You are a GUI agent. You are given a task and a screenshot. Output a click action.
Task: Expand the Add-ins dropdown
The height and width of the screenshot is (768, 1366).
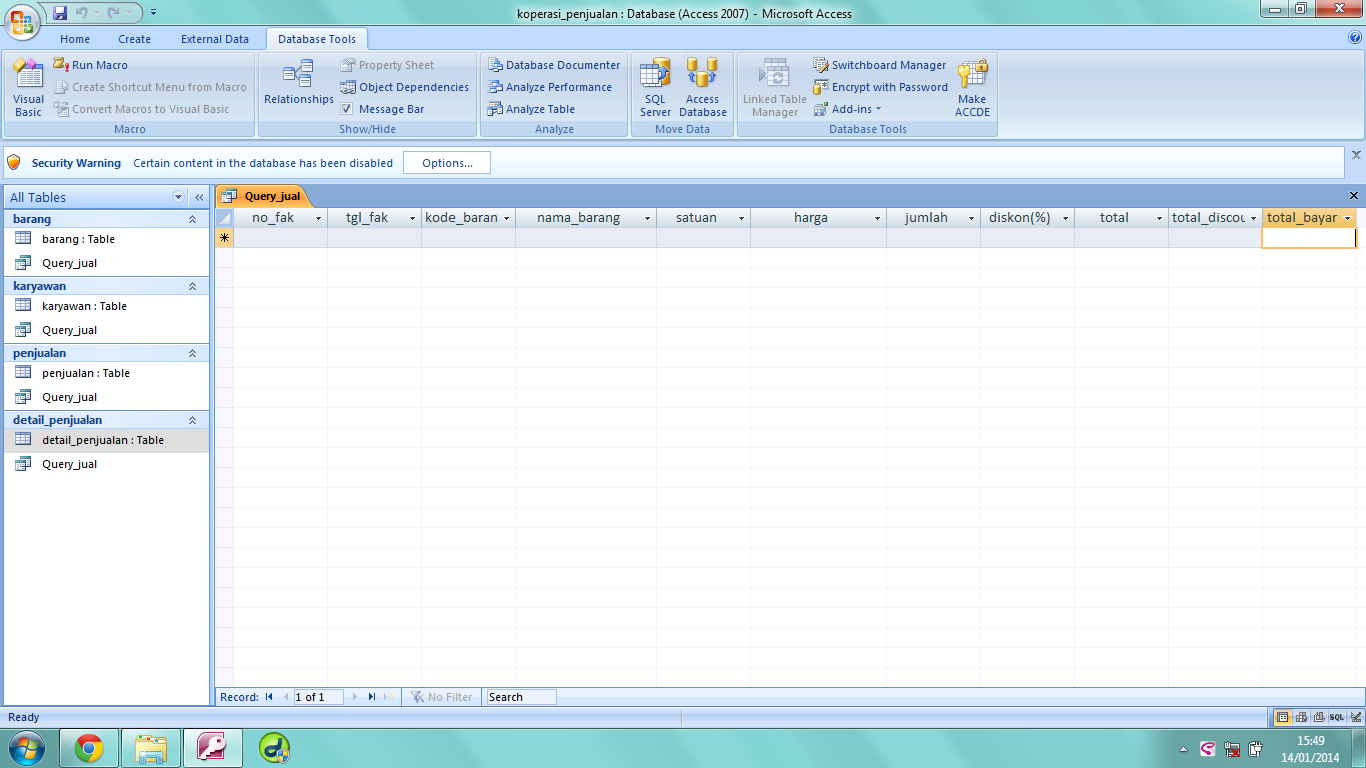[848, 109]
